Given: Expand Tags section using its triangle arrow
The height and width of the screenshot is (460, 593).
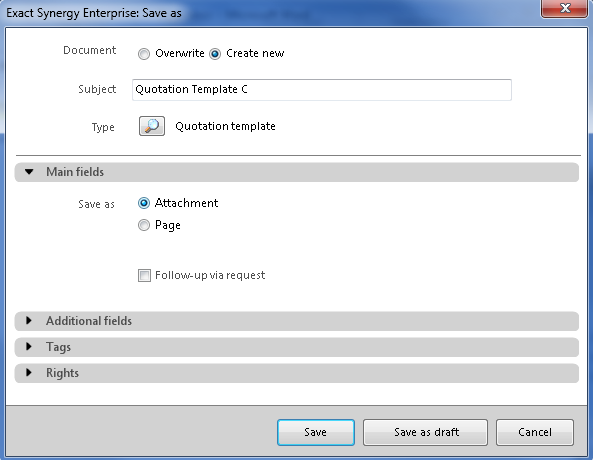Looking at the screenshot, I should pyautogui.click(x=29, y=347).
